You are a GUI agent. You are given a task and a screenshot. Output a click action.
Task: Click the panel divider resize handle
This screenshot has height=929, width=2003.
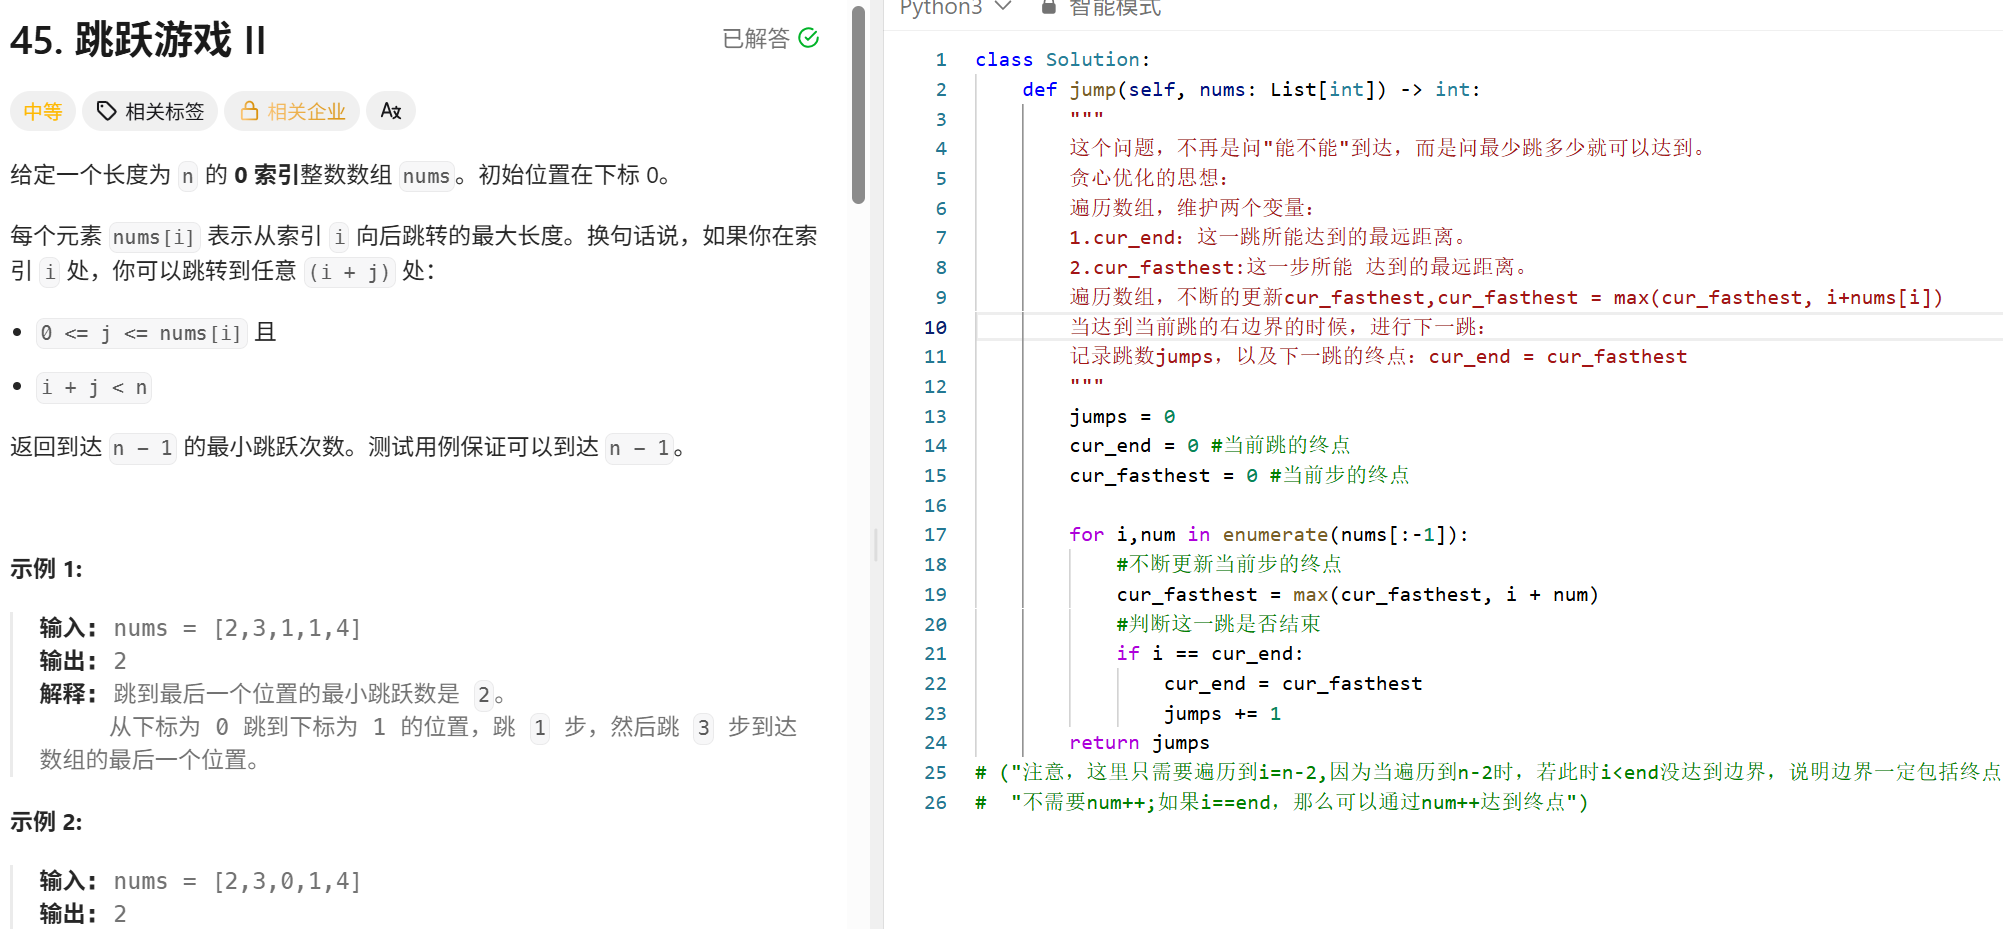point(876,545)
